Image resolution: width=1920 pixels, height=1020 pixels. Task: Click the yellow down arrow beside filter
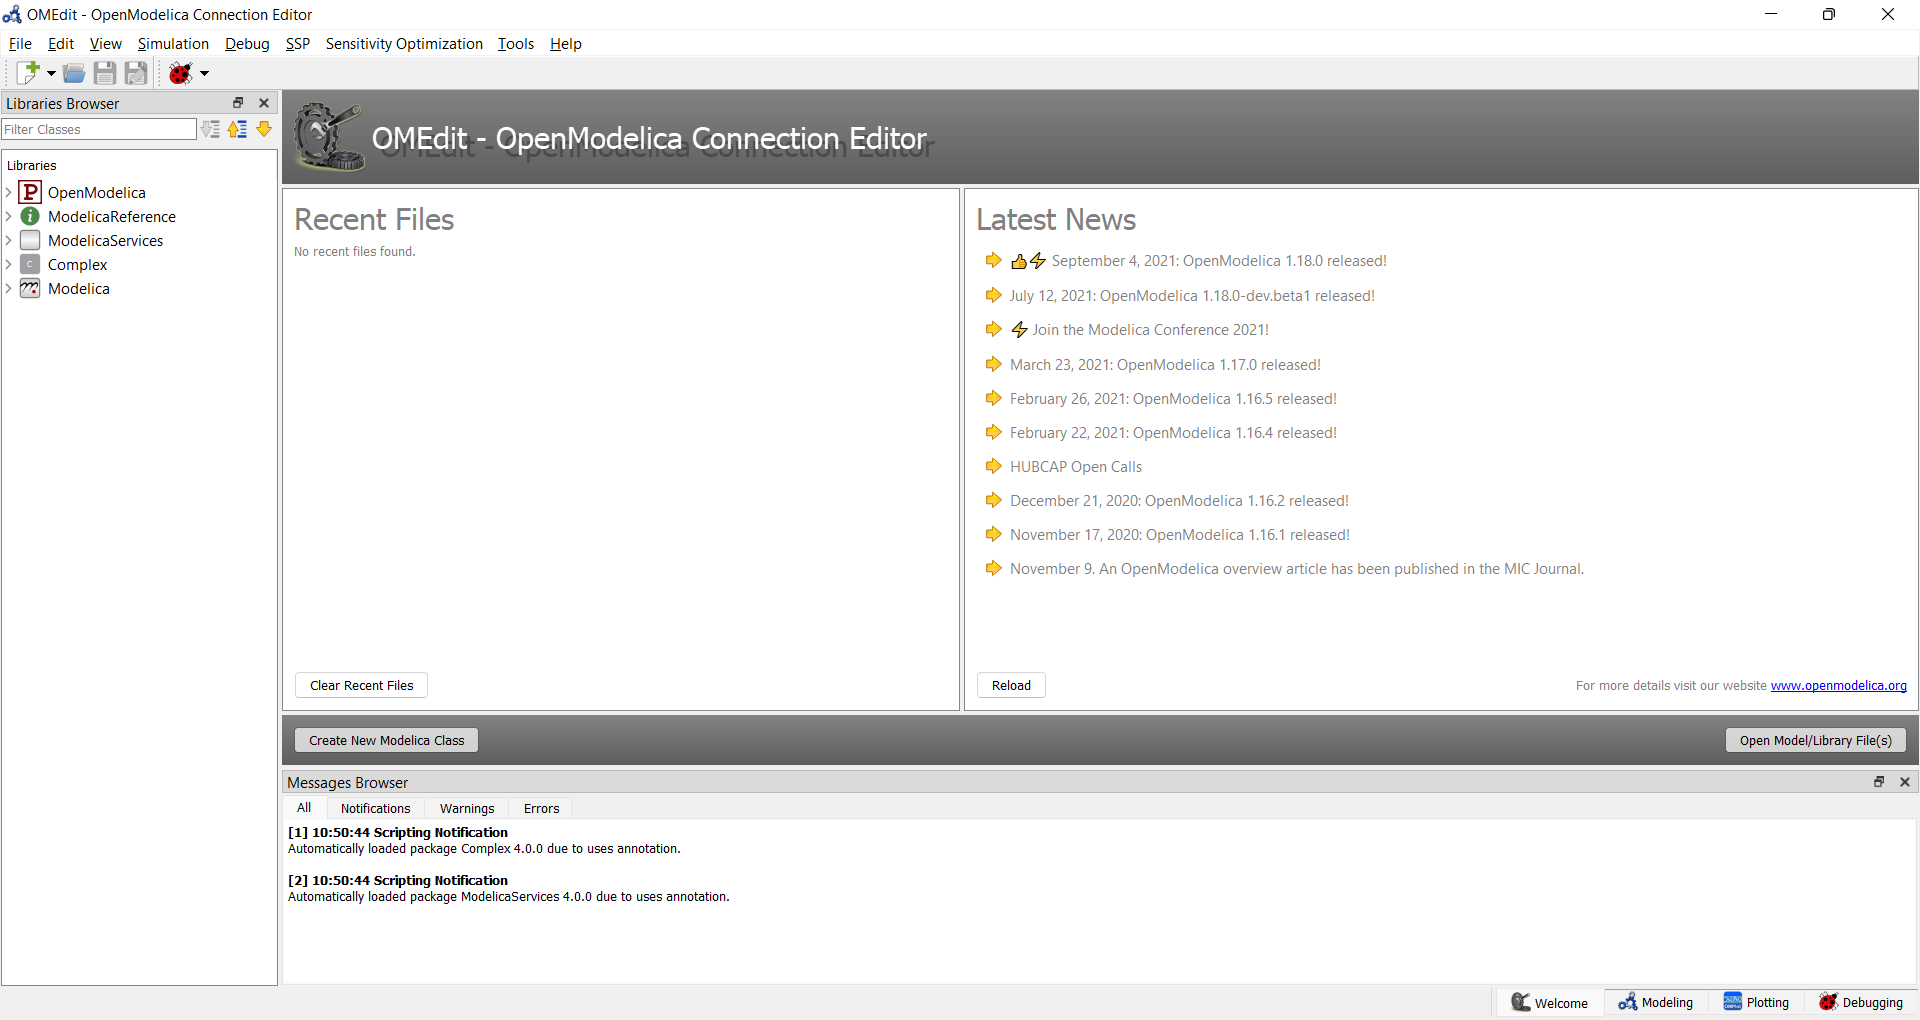[x=264, y=129]
